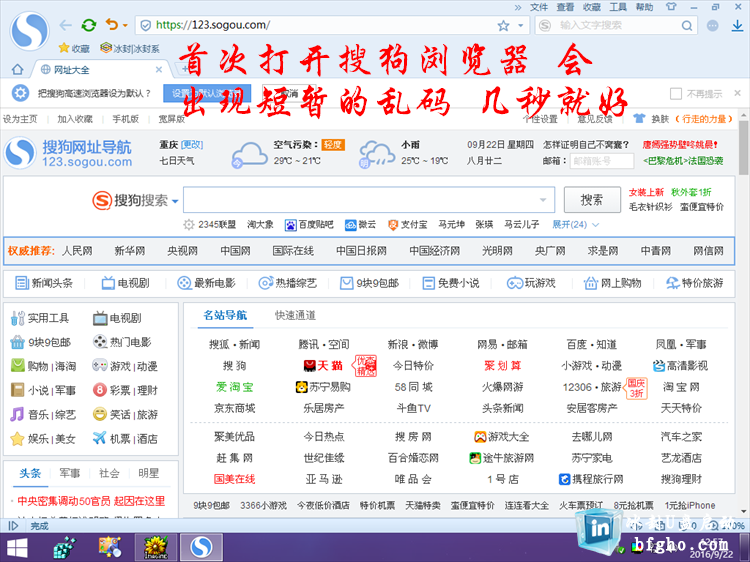Click 实用工具 sidebar icon
Viewport: 750px width, 562px height.
click(x=18, y=318)
